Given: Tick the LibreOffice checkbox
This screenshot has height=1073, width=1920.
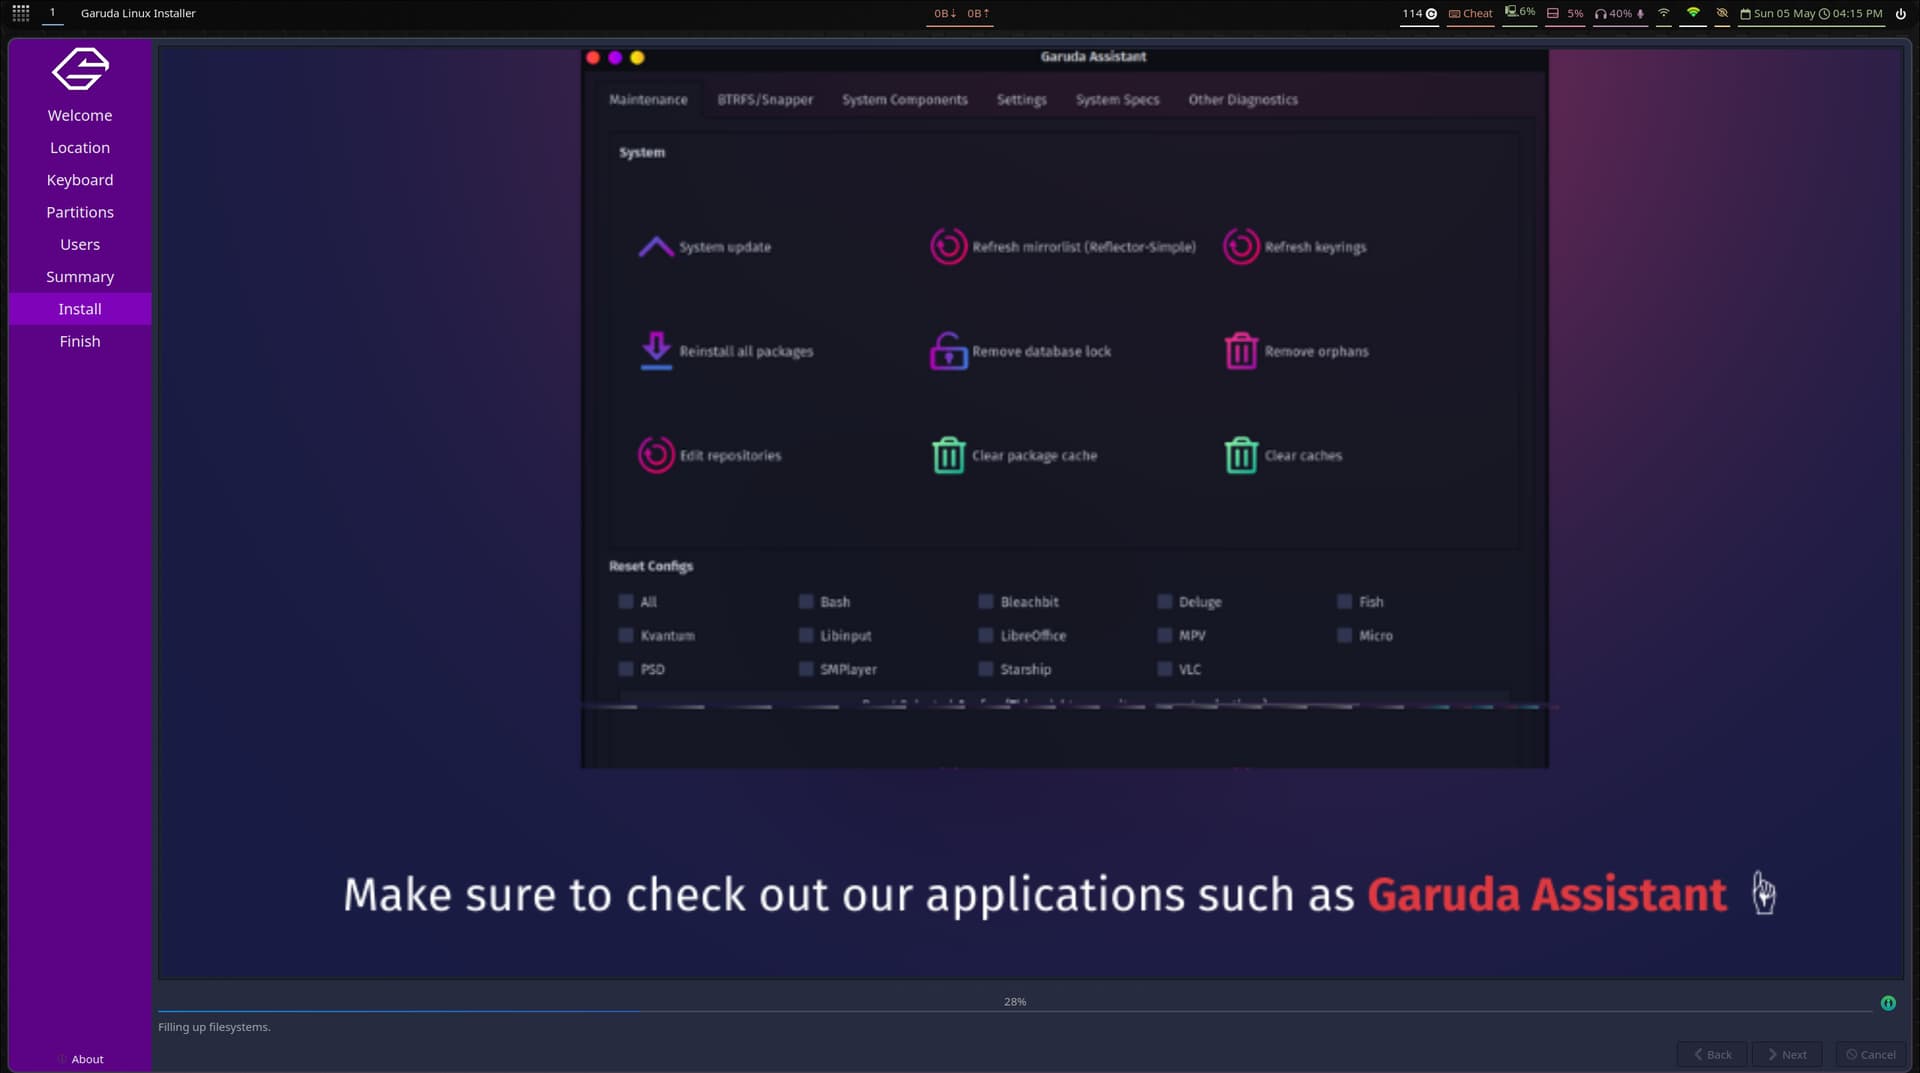Looking at the screenshot, I should [986, 636].
